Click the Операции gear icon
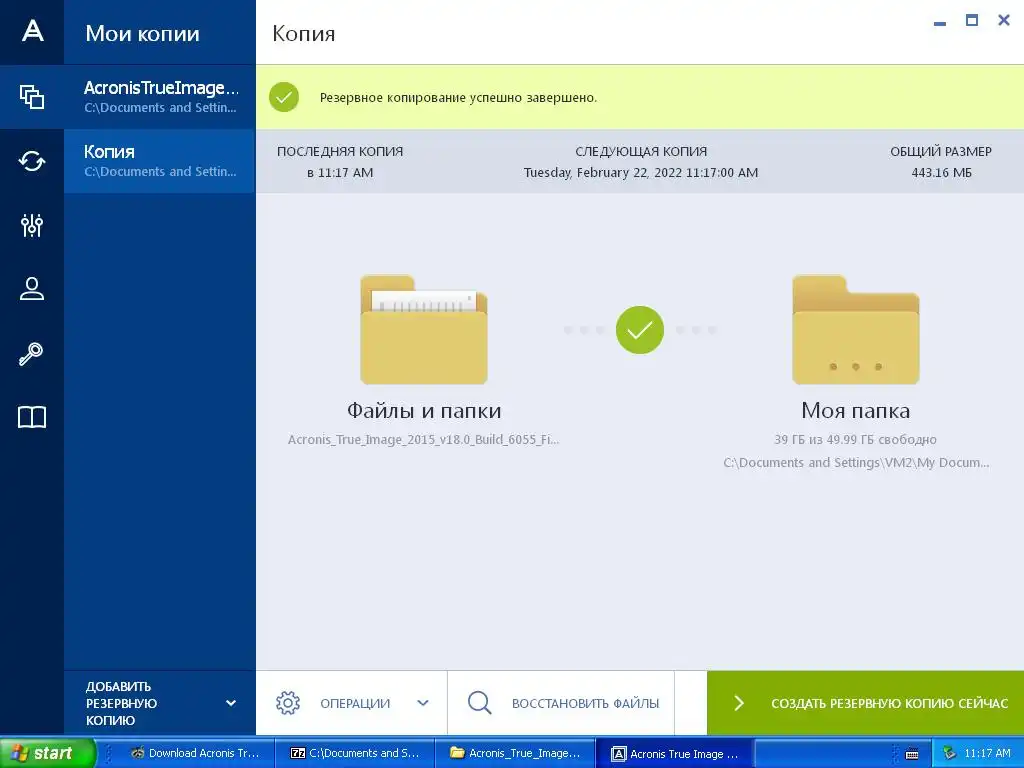 click(x=288, y=703)
